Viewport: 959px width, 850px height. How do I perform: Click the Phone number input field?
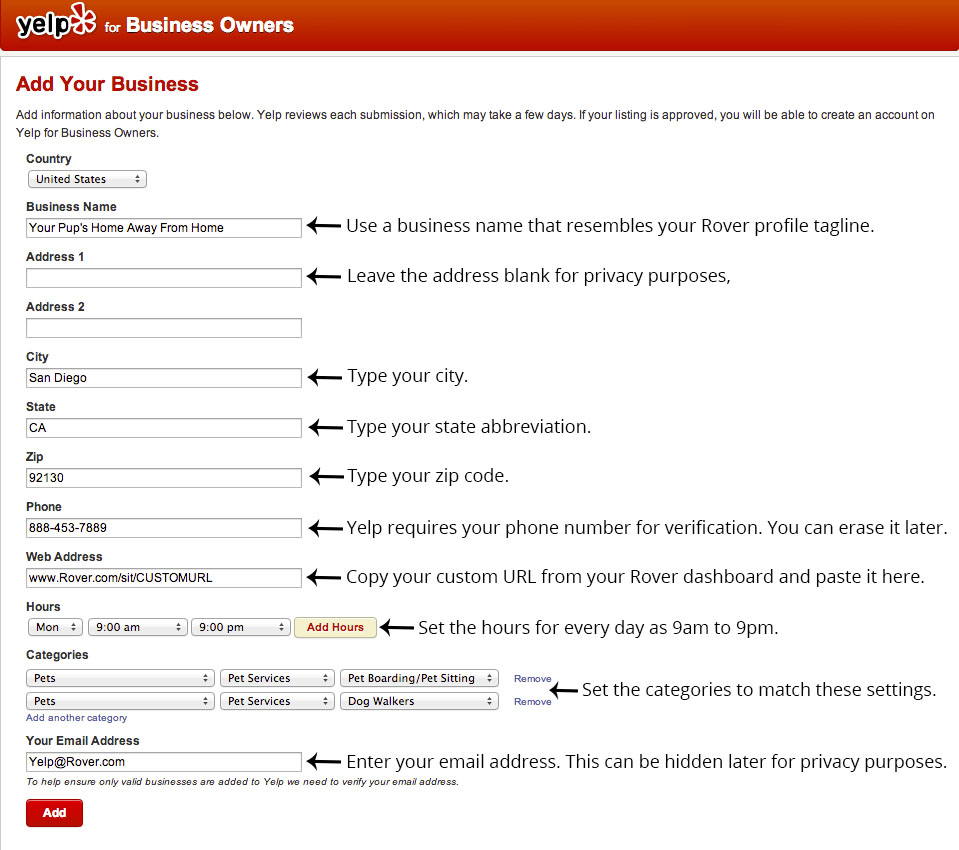pyautogui.click(x=163, y=528)
